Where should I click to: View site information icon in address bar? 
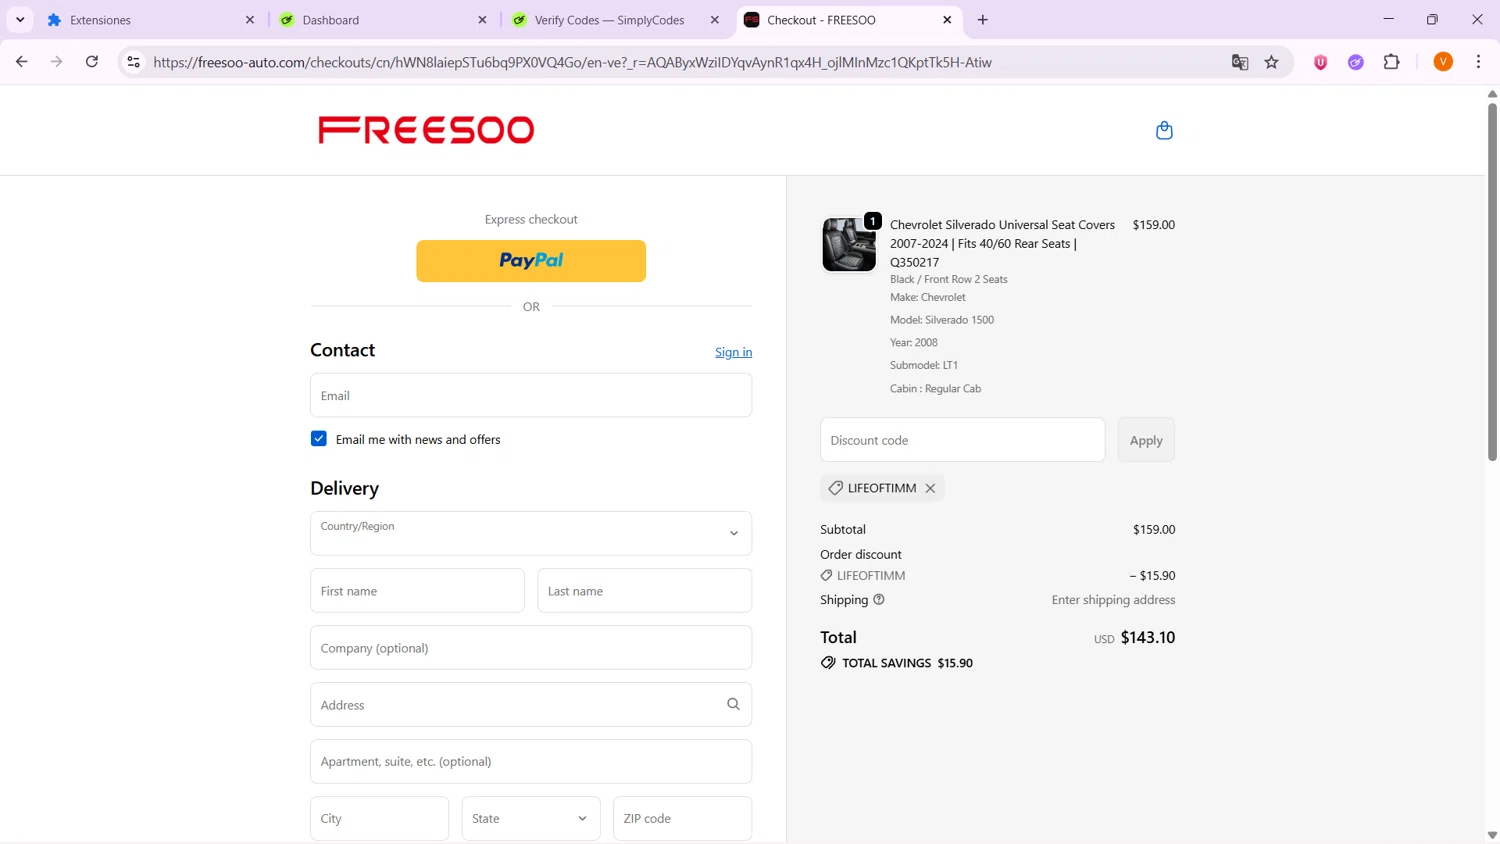click(133, 62)
